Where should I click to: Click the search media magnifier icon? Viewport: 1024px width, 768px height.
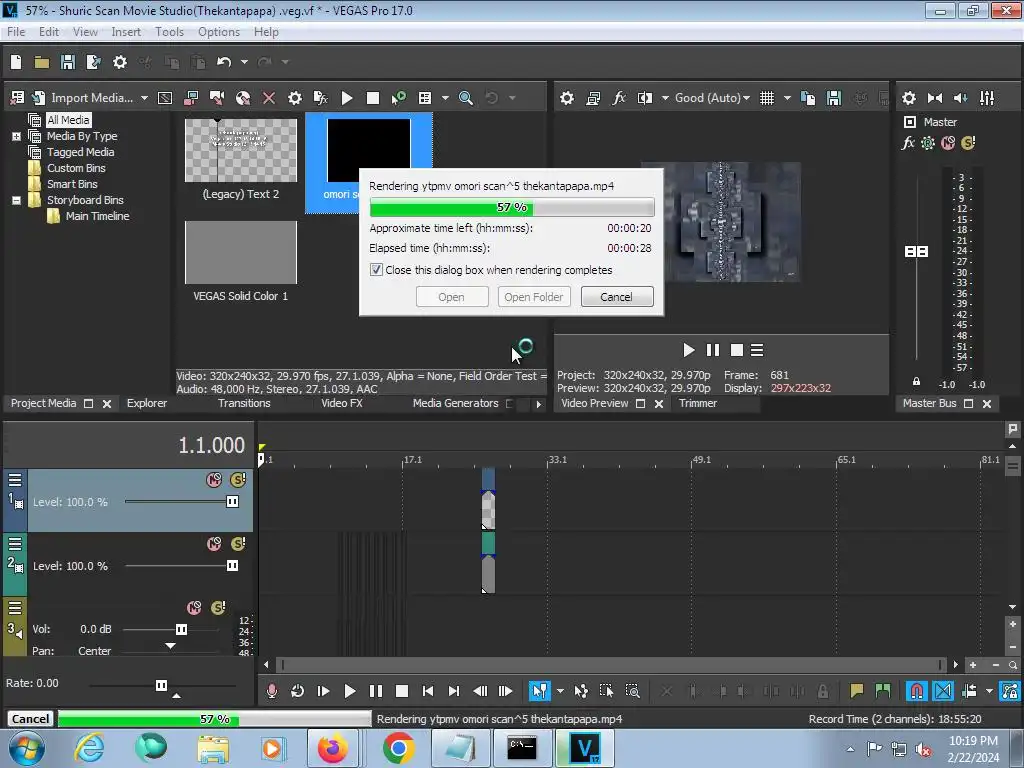[466, 98]
